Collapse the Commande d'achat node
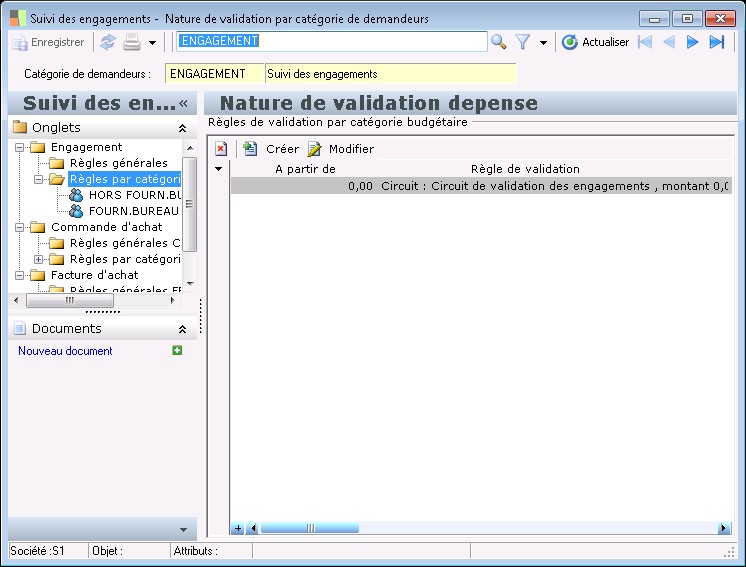Screen dimensions: 746x567 (20, 227)
